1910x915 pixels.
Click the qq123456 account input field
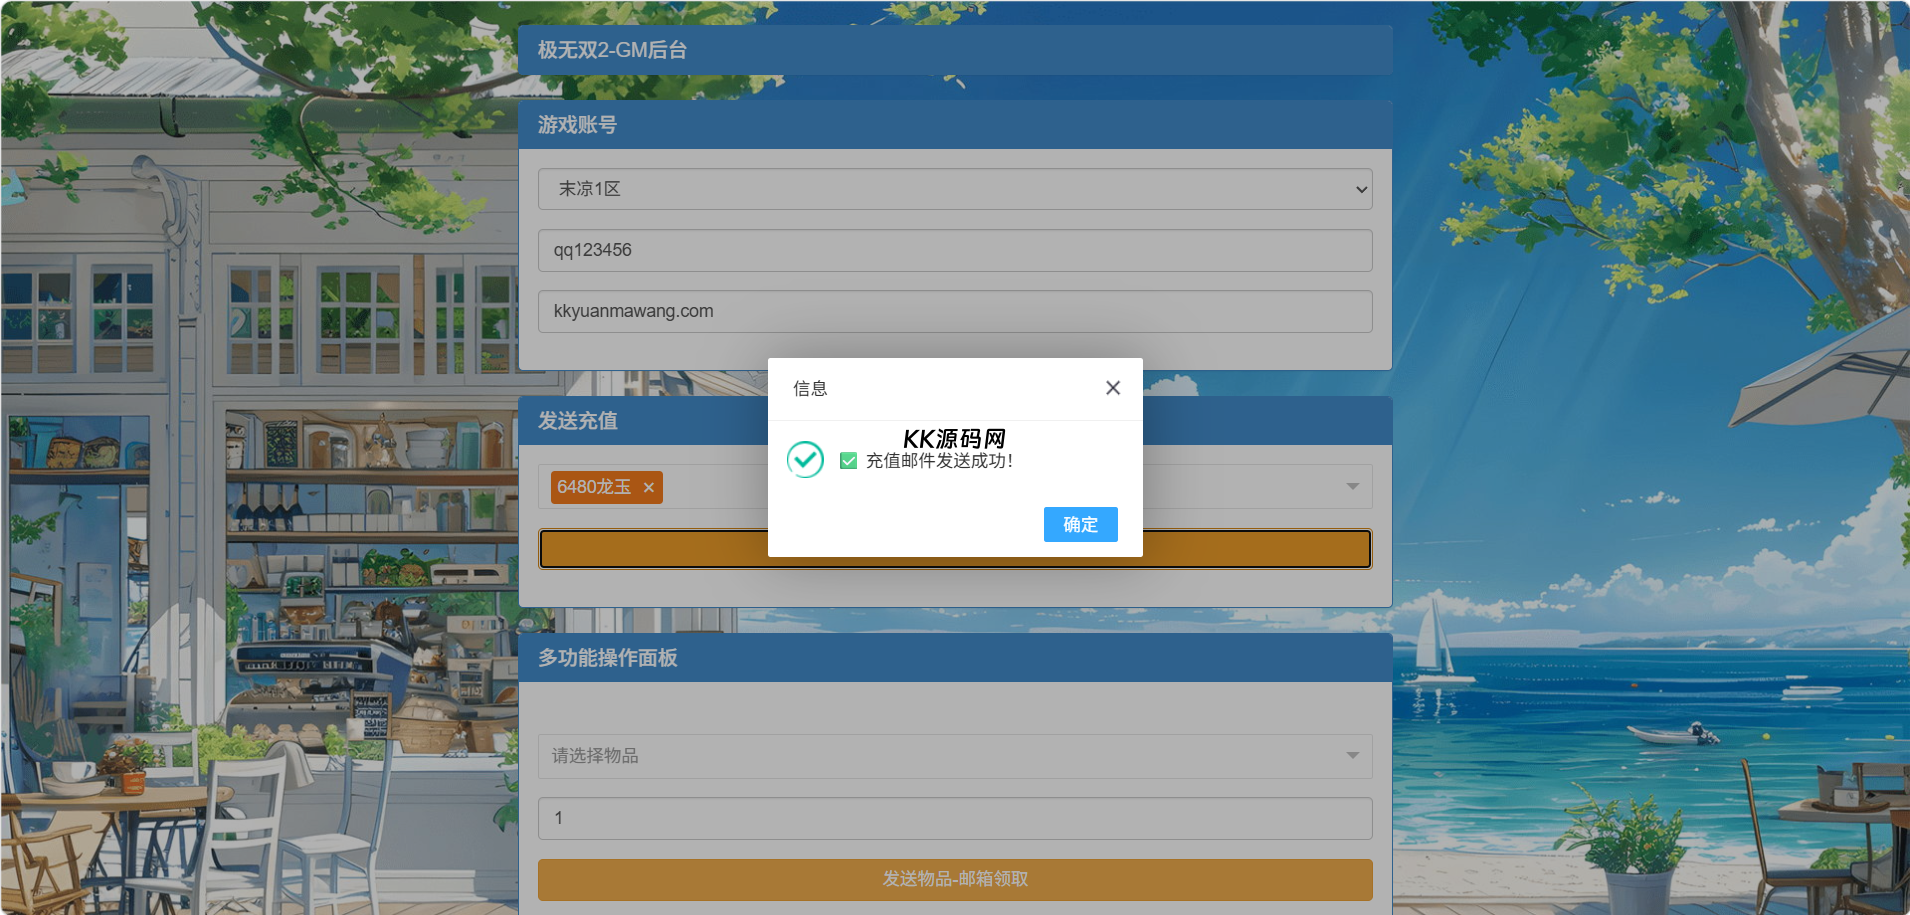coord(954,250)
